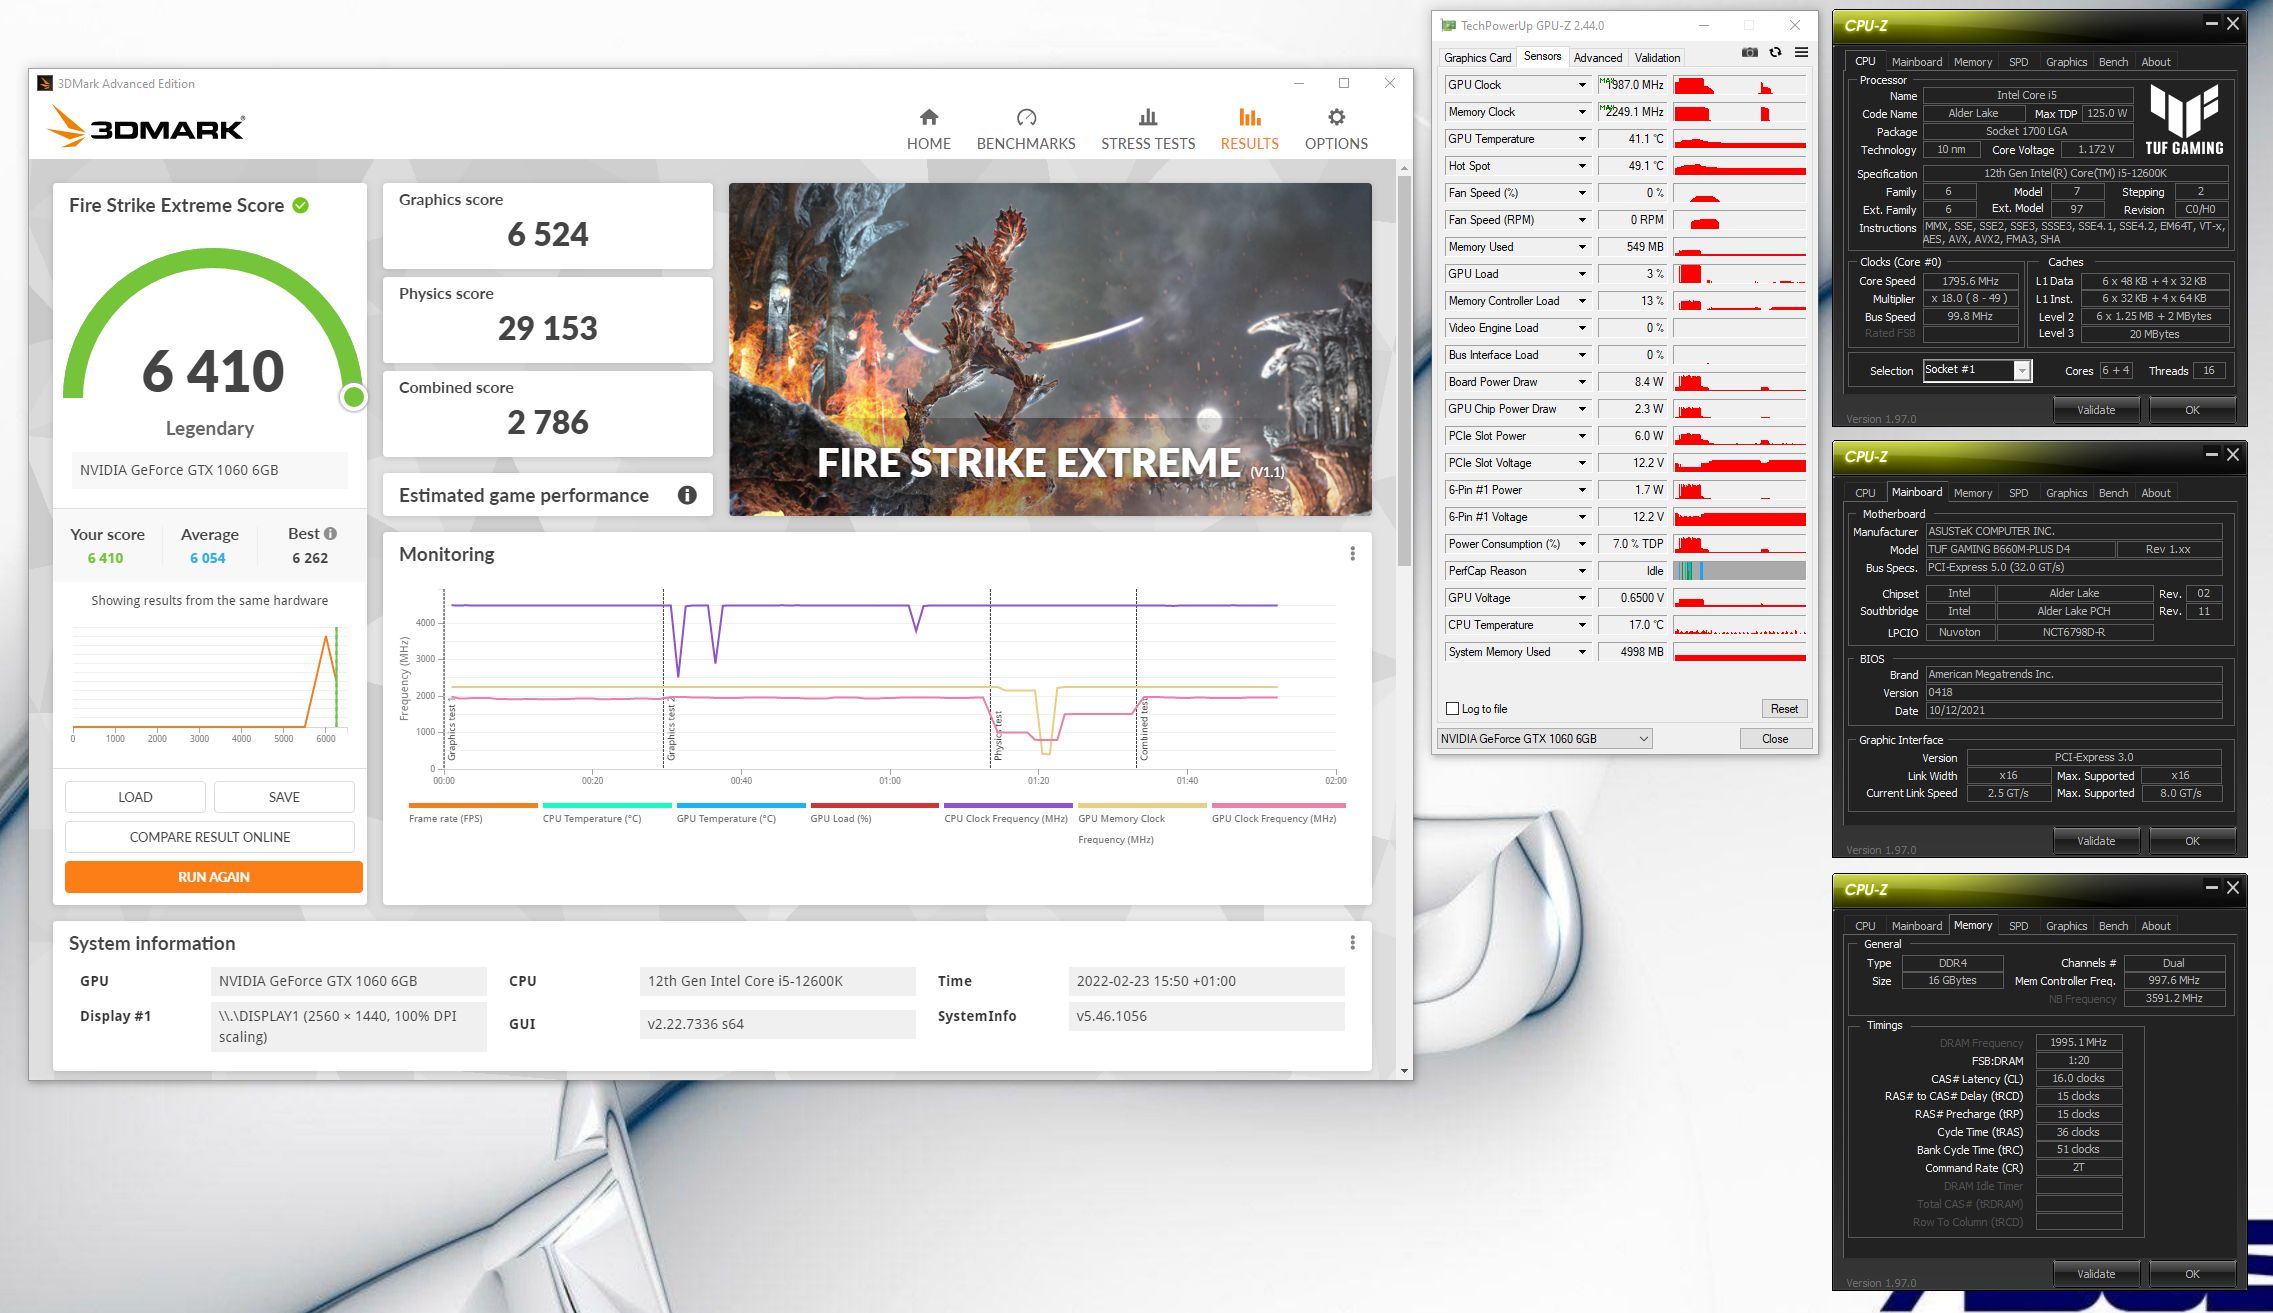Image resolution: width=2273 pixels, height=1313 pixels.
Task: Click 3DMark vertical scrollbar
Action: 1404,370
